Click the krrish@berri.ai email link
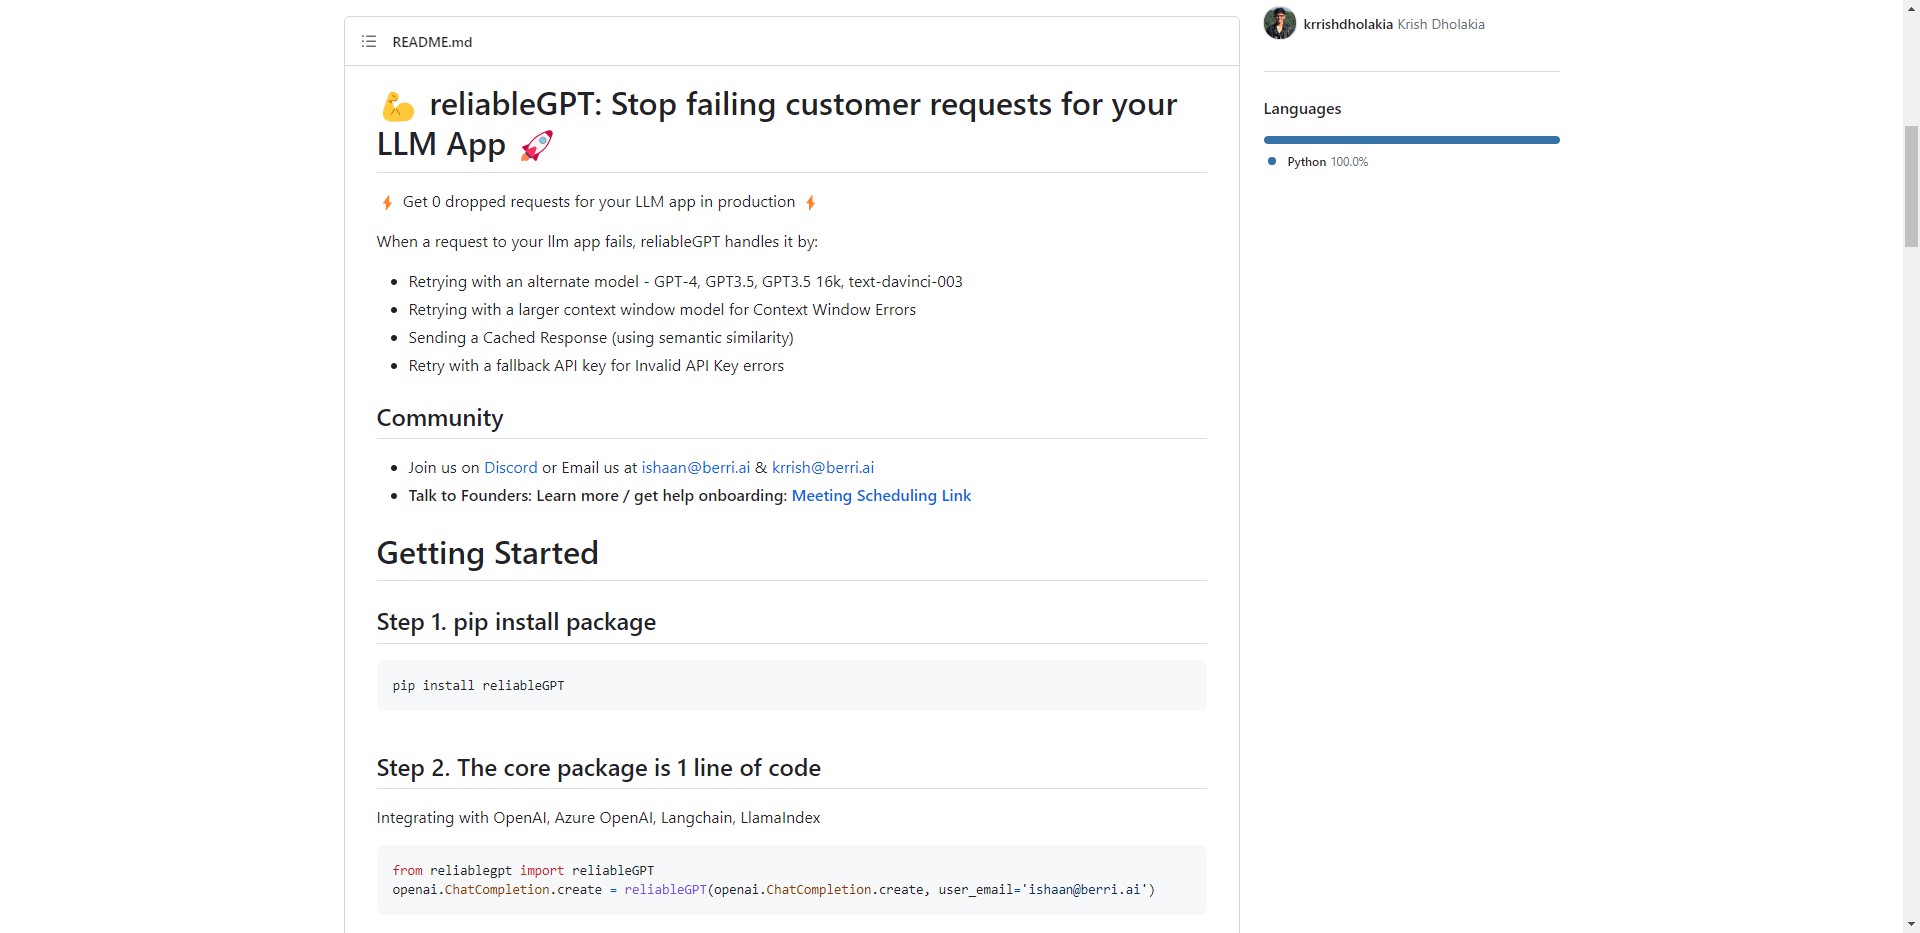 (x=822, y=468)
